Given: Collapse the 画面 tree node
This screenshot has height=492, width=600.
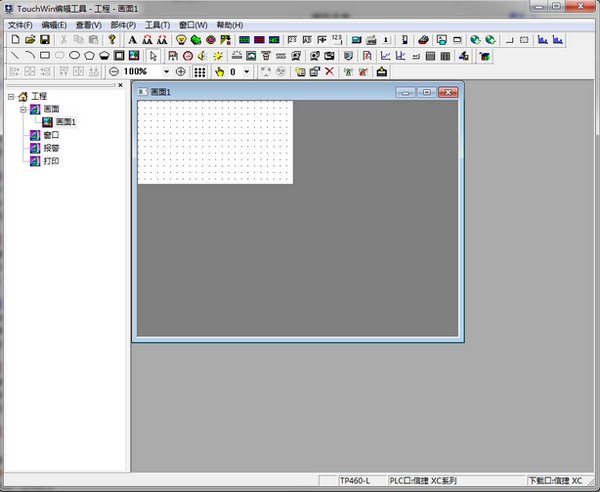Looking at the screenshot, I should pyautogui.click(x=22, y=109).
